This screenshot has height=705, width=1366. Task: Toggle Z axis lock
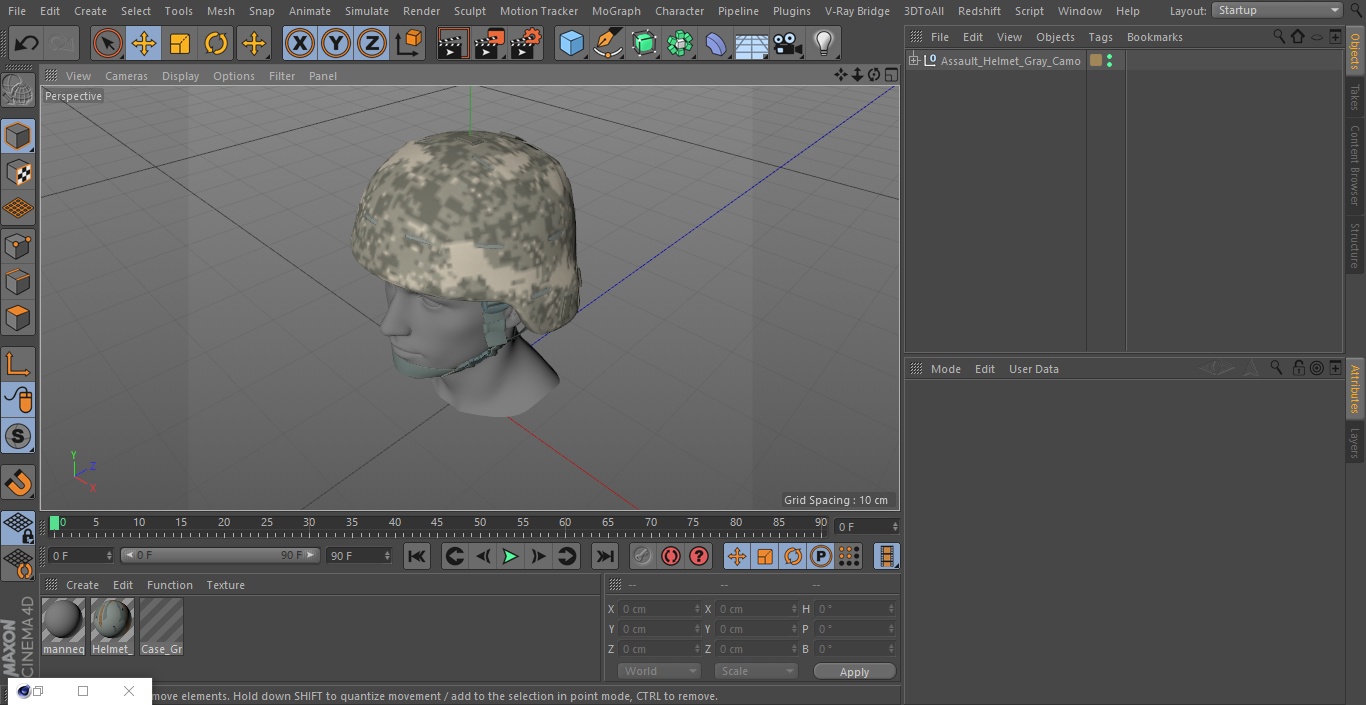click(372, 44)
